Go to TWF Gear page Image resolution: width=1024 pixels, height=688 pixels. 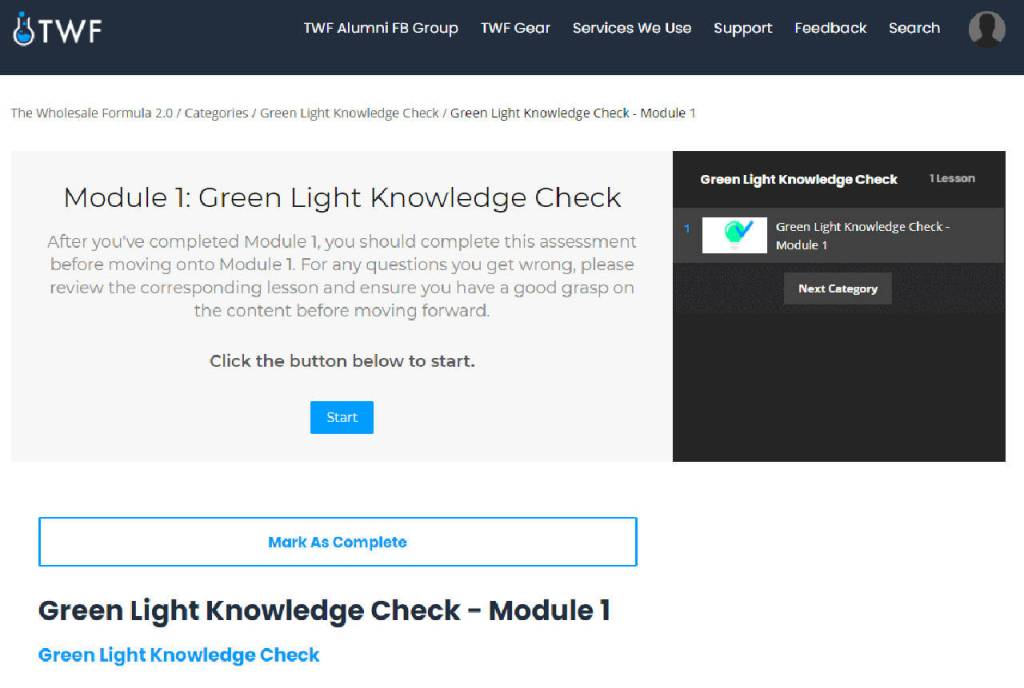[x=515, y=28]
